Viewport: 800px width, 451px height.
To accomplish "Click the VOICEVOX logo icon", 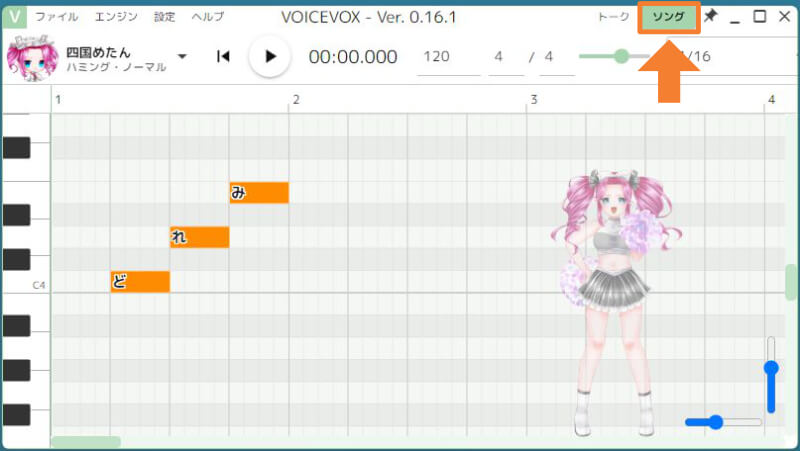I will click(x=14, y=17).
